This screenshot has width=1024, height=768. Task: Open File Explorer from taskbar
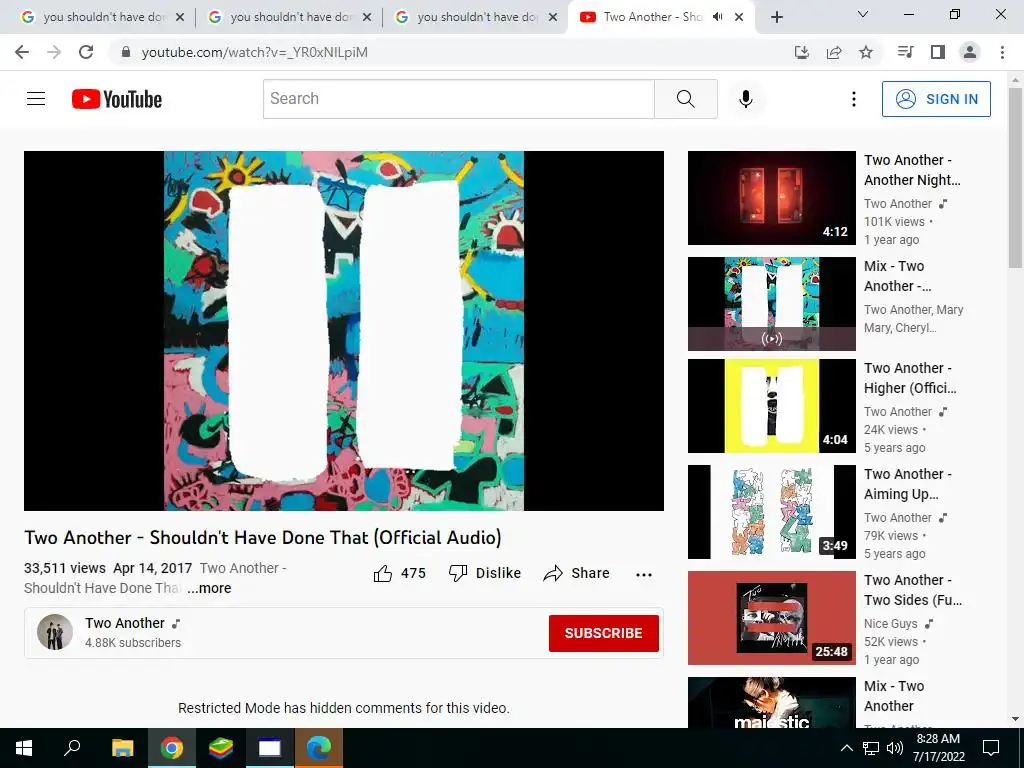tap(122, 748)
